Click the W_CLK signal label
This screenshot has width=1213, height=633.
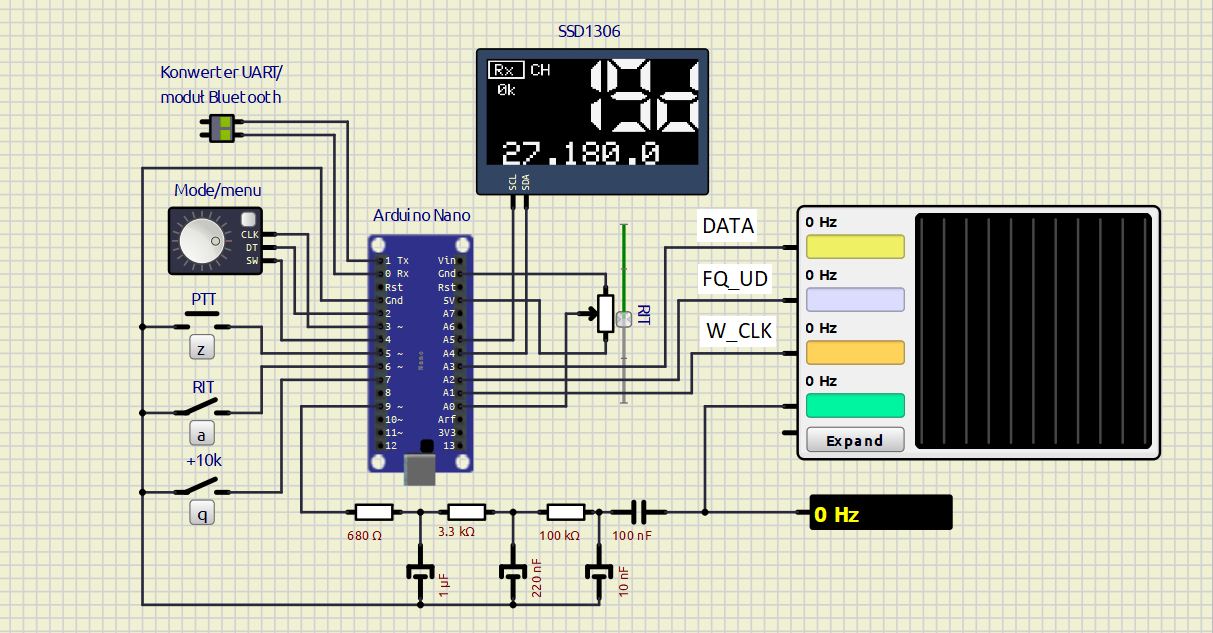coord(740,332)
